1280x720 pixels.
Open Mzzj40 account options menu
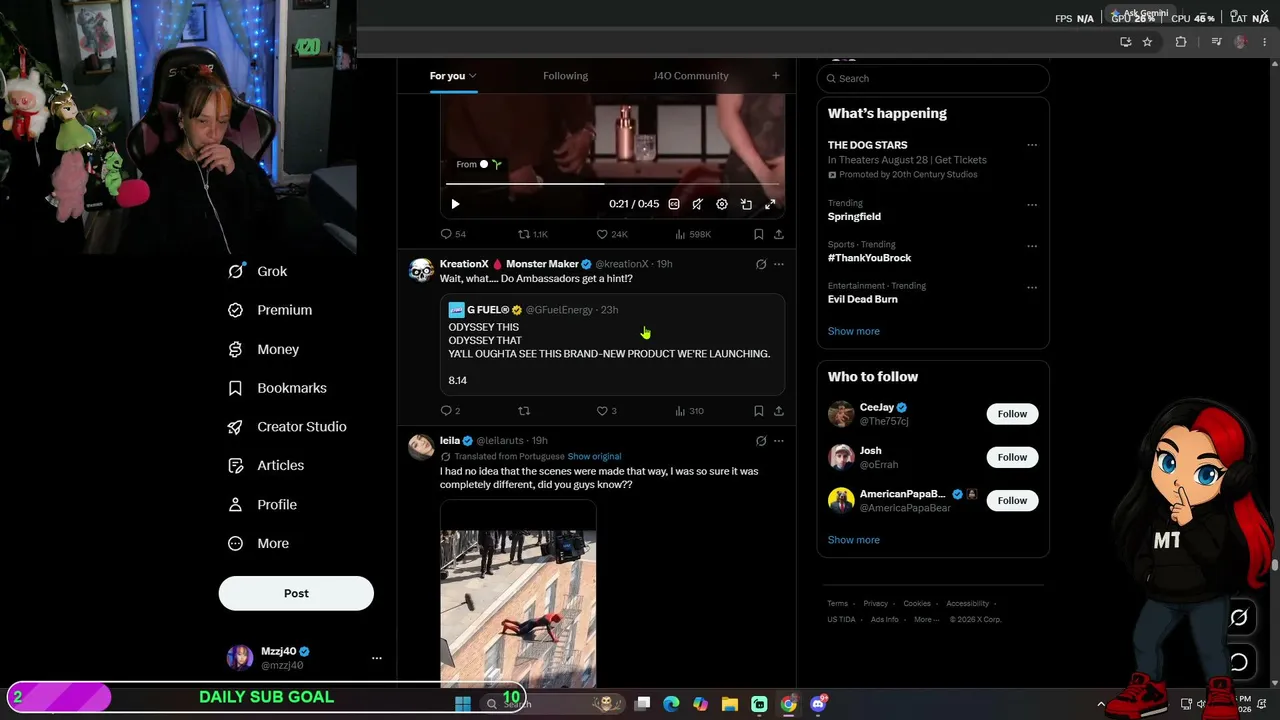point(377,658)
